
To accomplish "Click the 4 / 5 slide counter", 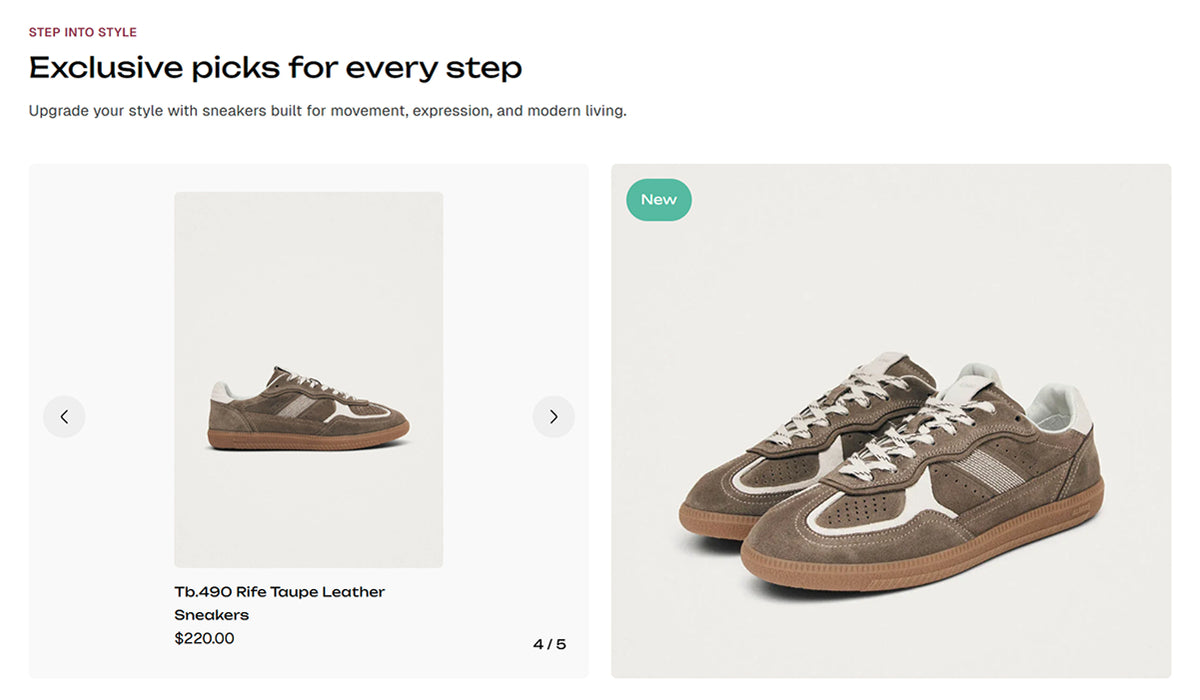I will click(549, 644).
